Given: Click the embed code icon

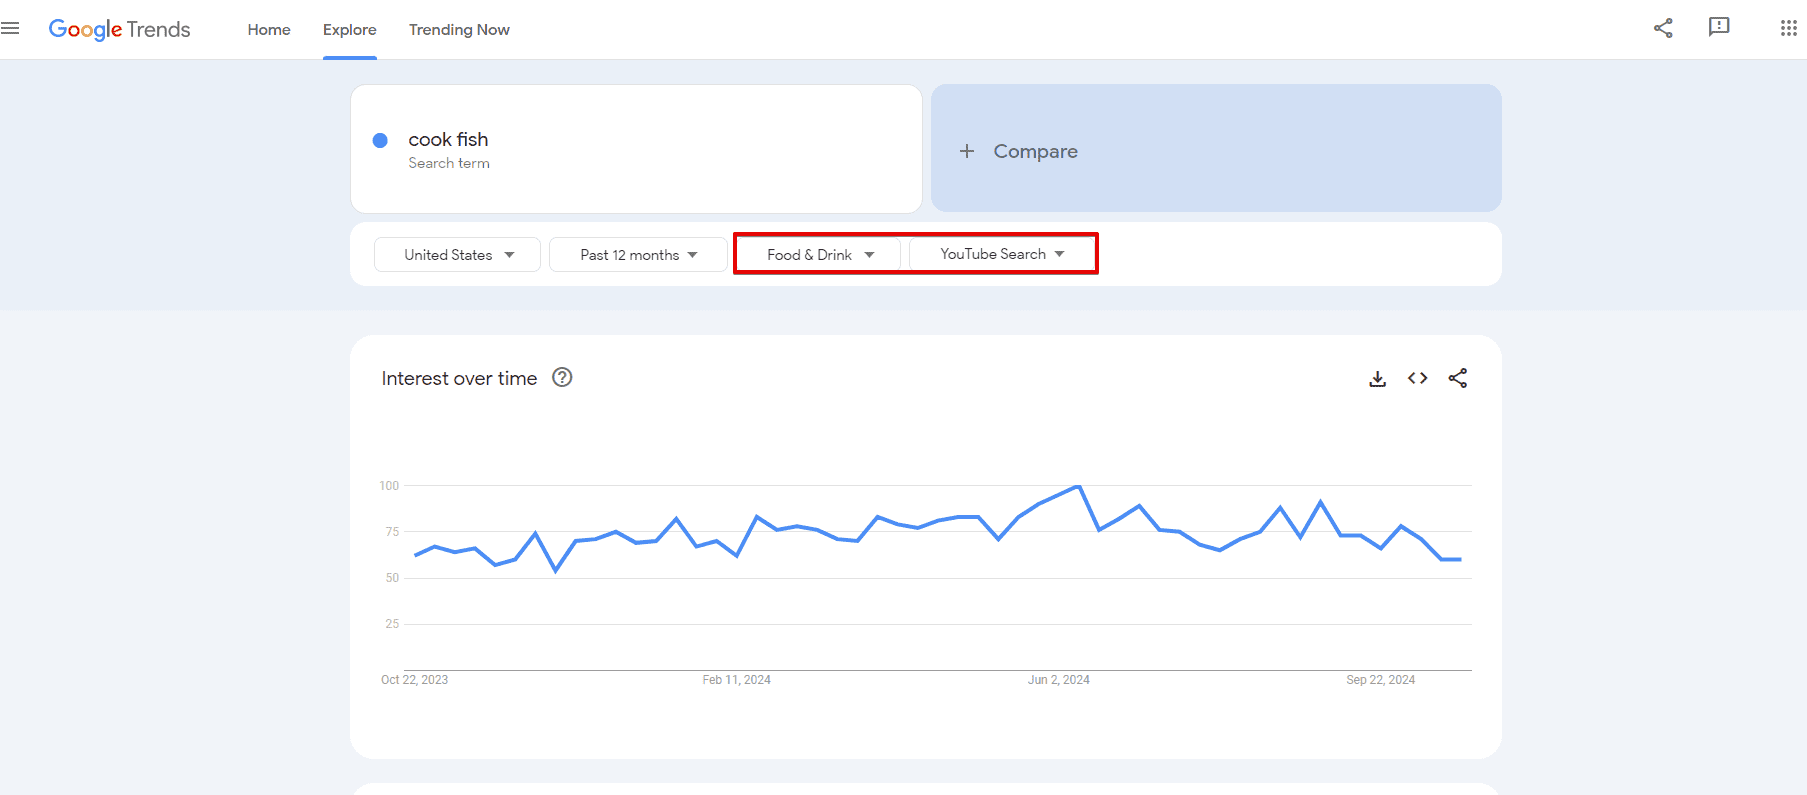Looking at the screenshot, I should (1417, 378).
